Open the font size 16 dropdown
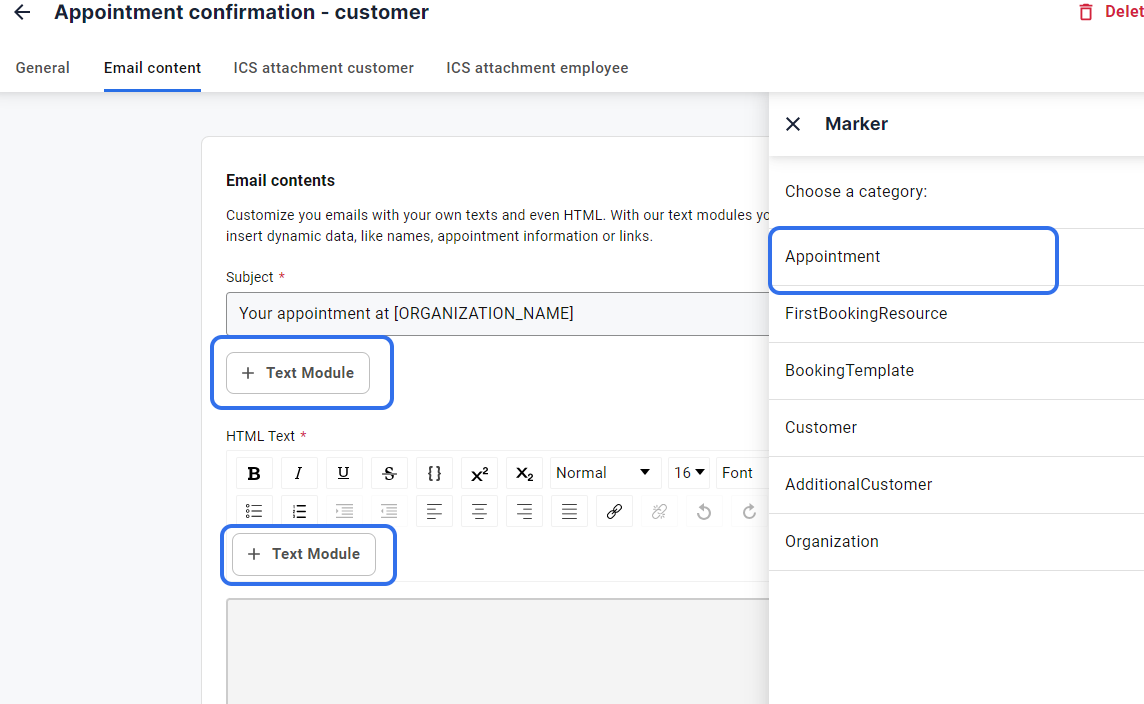Viewport: 1144px width, 704px height. point(689,473)
